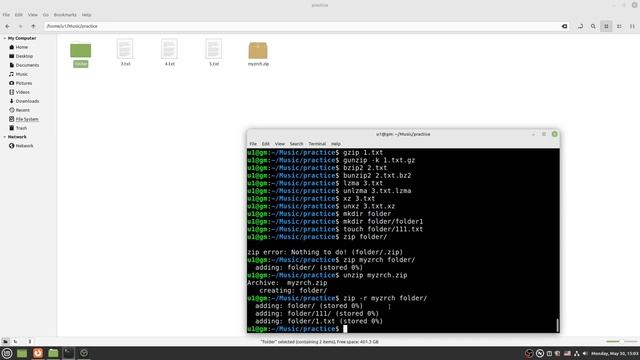Open the file manager Help menu
Screen dimensions: 640x360
coord(87,15)
